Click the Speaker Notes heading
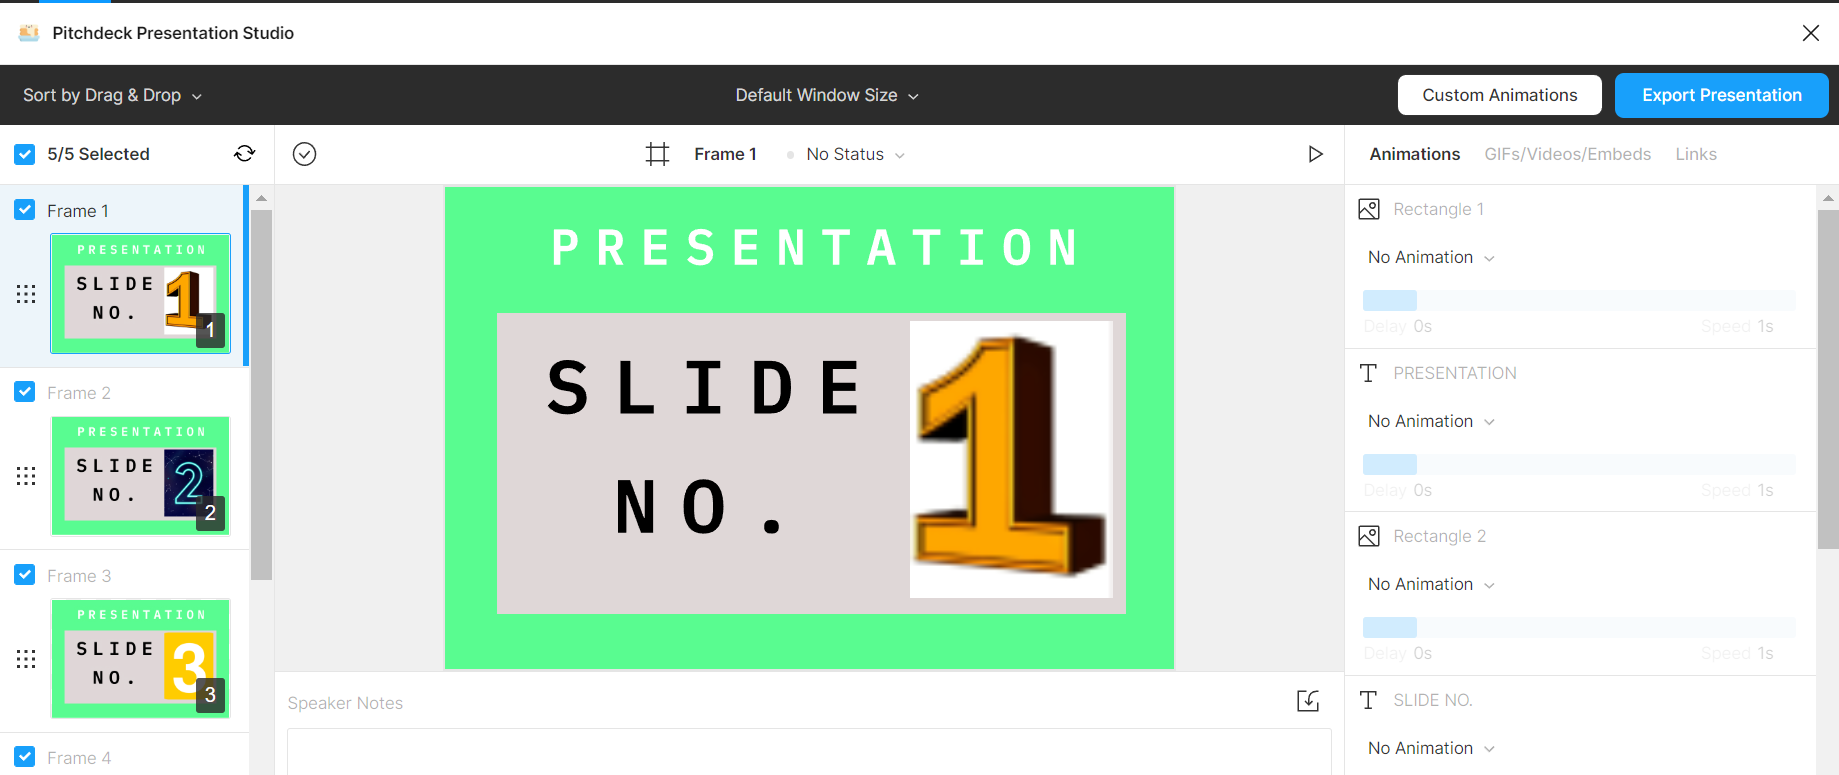1839x775 pixels. 345,703
